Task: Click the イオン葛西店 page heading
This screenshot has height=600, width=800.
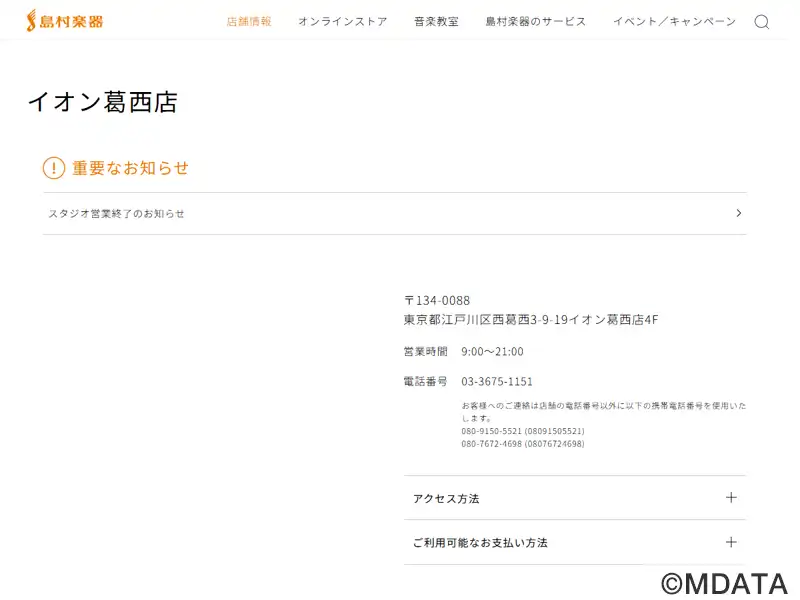Action: point(103,102)
